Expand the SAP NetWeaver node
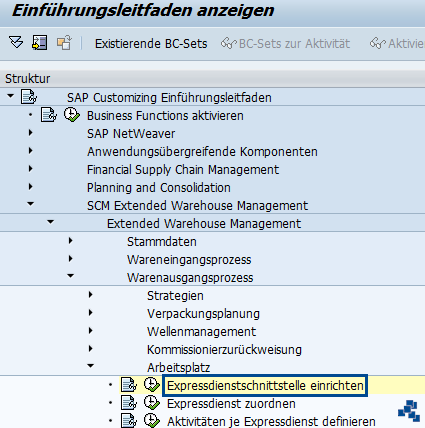 [31, 133]
